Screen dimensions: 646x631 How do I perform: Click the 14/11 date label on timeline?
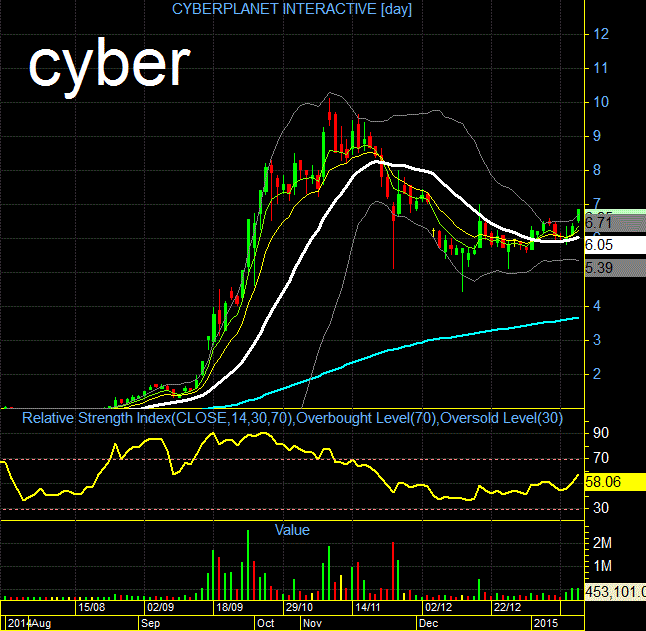[x=367, y=607]
